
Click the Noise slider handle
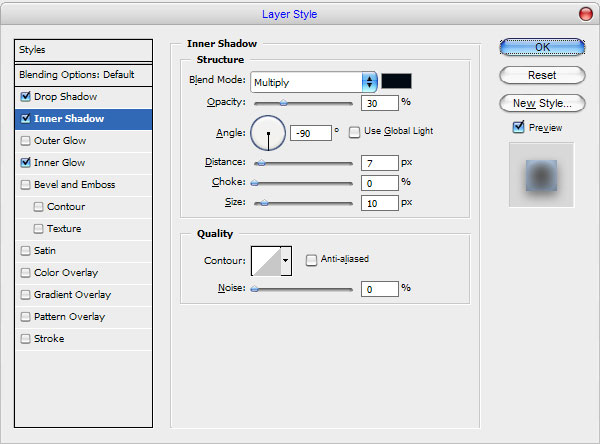pos(254,289)
